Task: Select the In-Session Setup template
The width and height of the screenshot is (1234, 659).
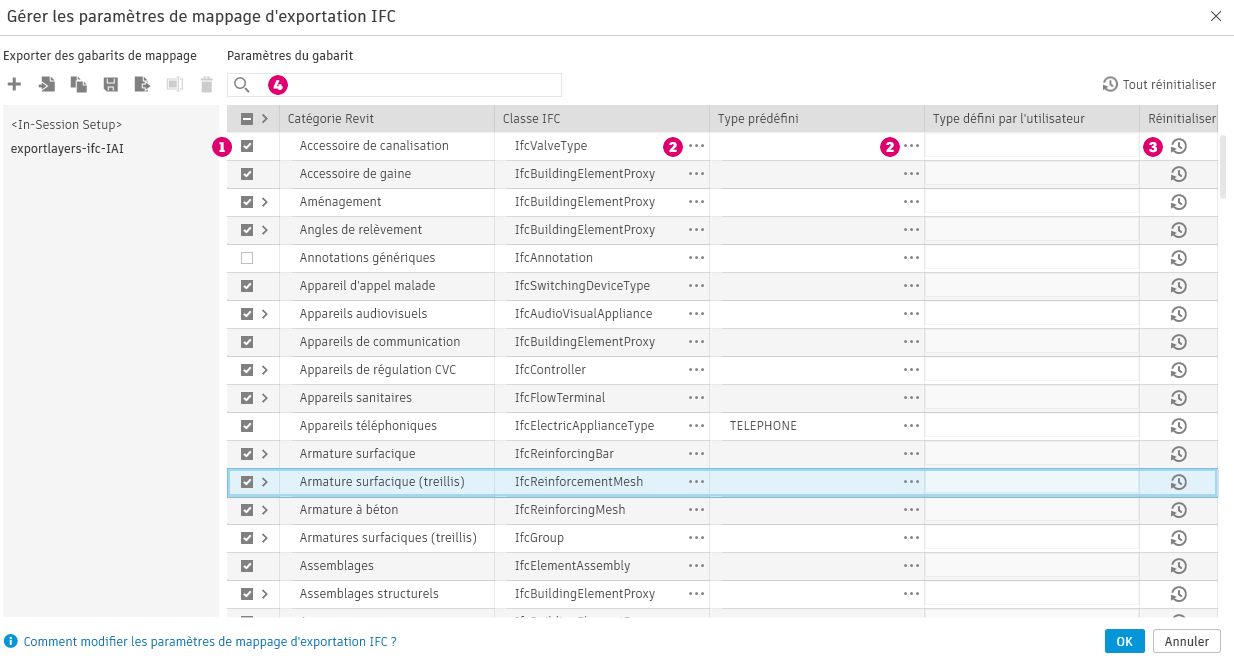Action: click(66, 125)
